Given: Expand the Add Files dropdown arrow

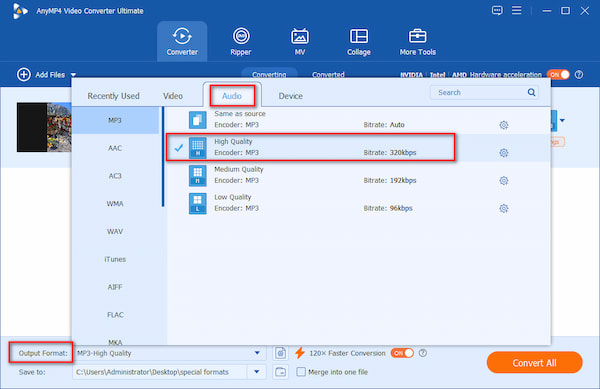Looking at the screenshot, I should 73,75.
